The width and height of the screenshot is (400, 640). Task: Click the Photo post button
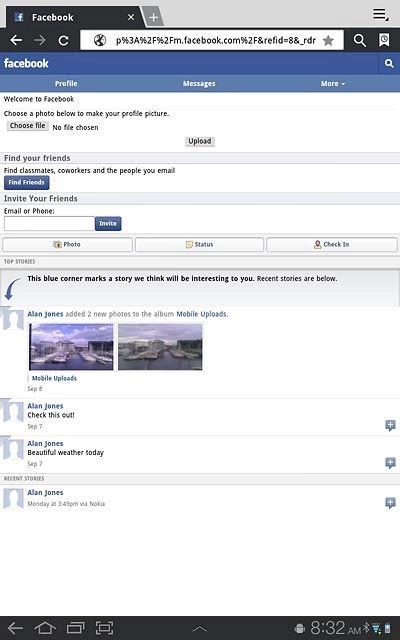pos(67,244)
